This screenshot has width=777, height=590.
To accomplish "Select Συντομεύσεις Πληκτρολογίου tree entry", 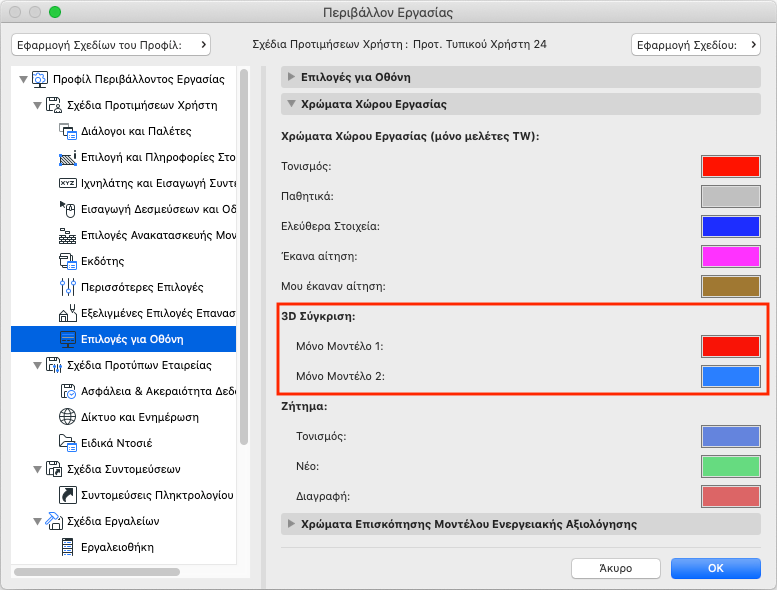I will point(157,495).
